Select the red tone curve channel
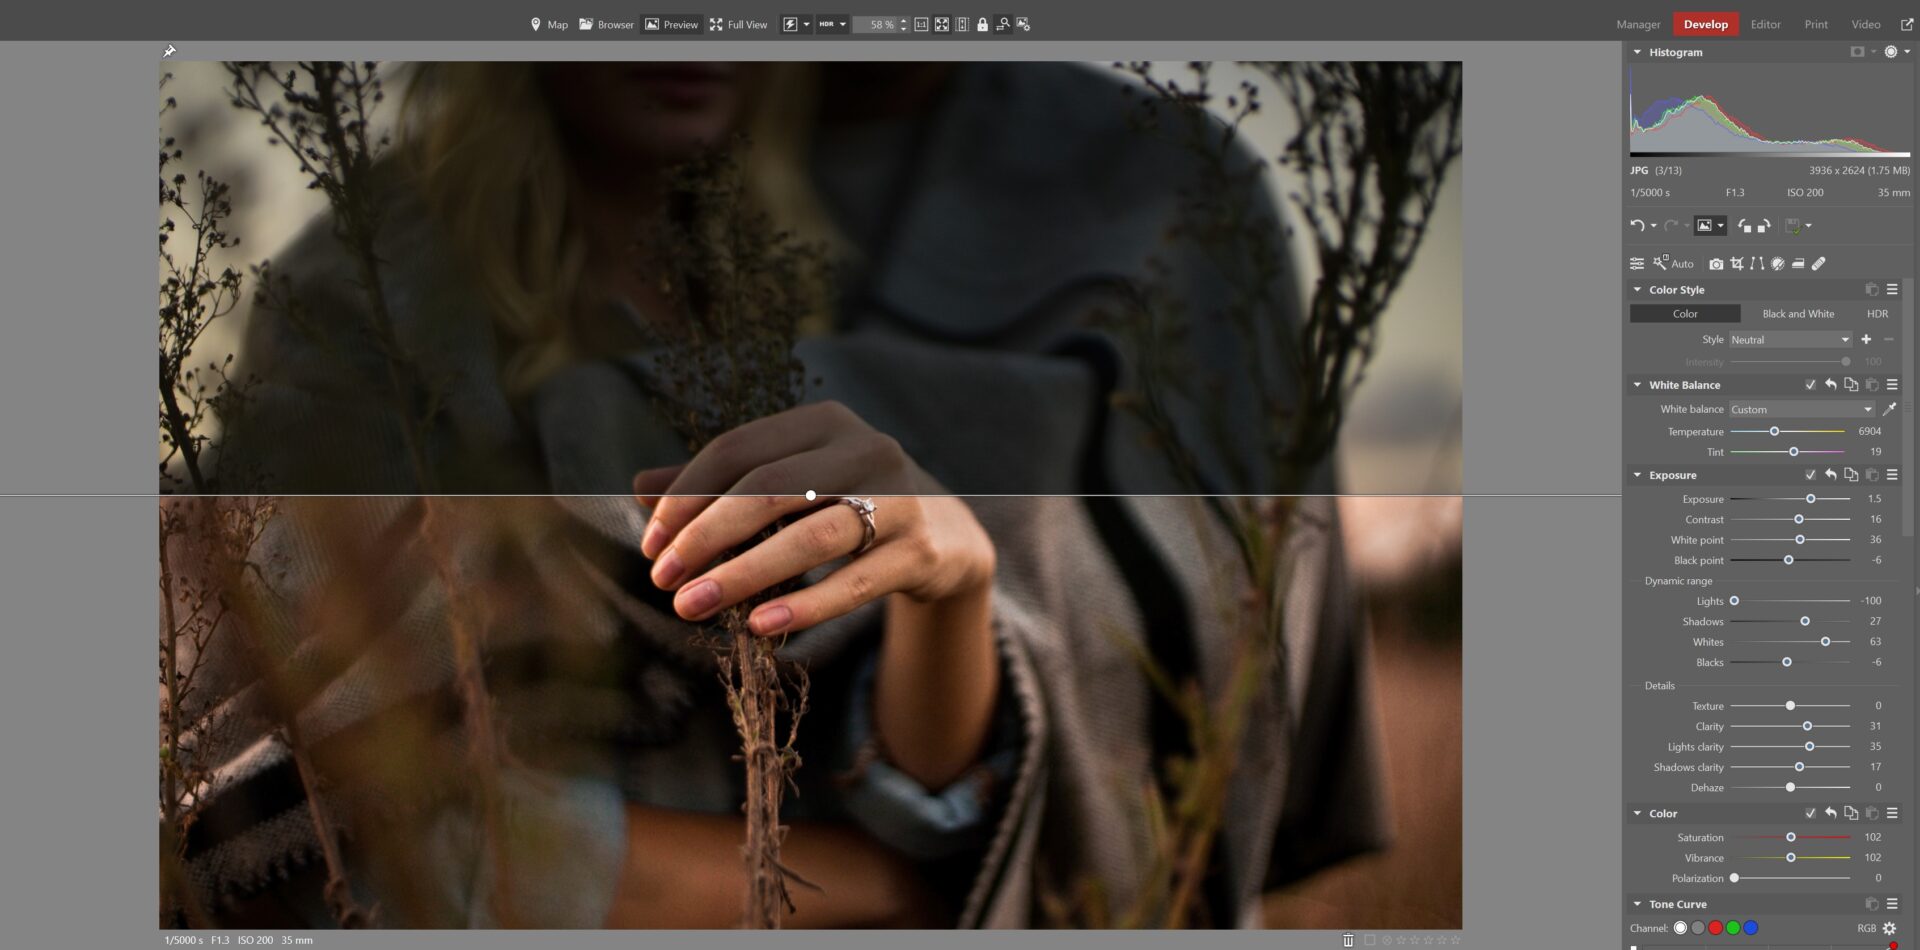The width and height of the screenshot is (1920, 950). click(1715, 928)
